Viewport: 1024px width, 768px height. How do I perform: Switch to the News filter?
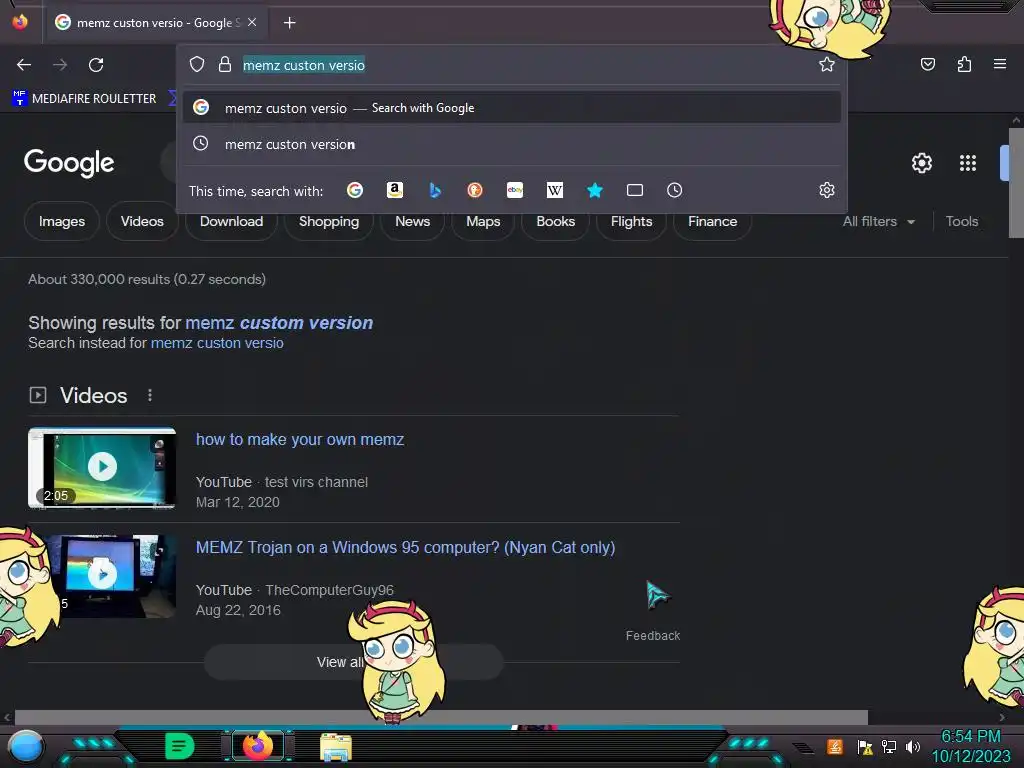412,221
